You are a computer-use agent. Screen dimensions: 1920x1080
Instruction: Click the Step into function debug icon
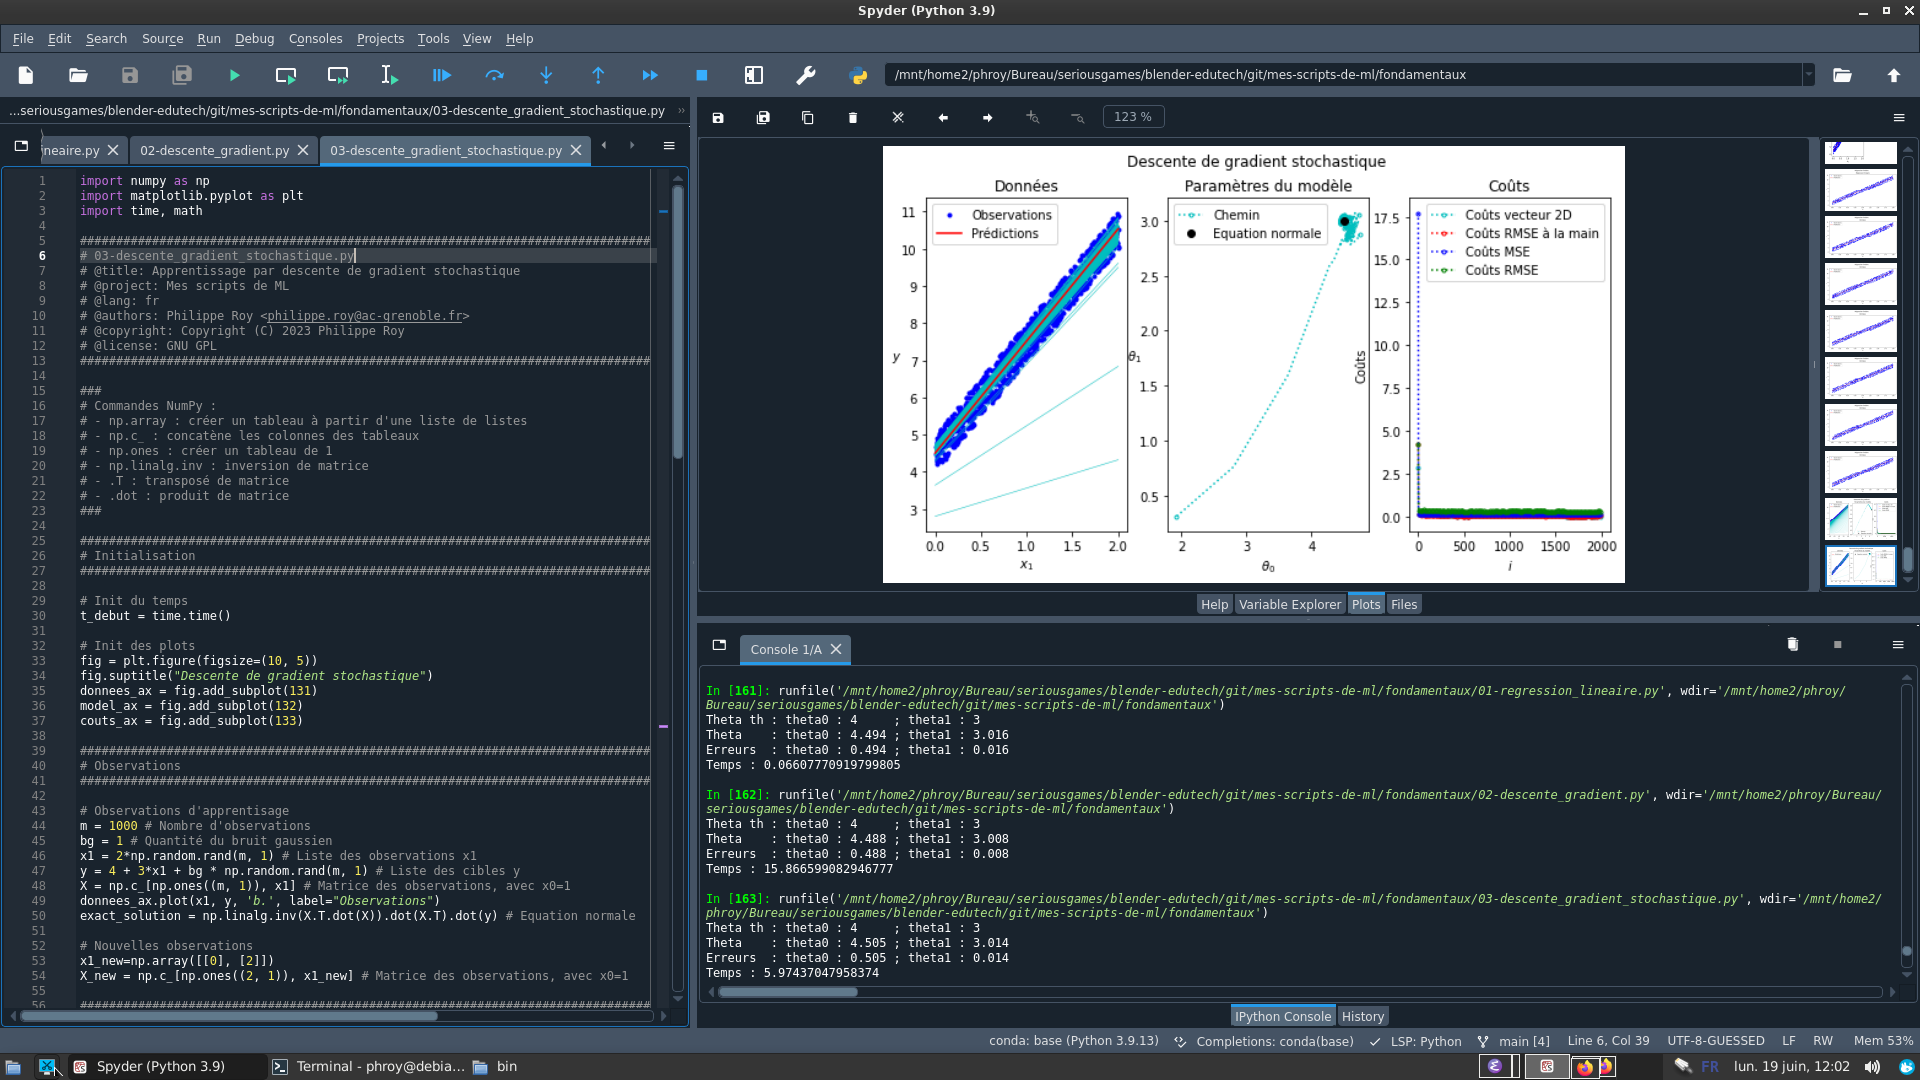pyautogui.click(x=545, y=74)
